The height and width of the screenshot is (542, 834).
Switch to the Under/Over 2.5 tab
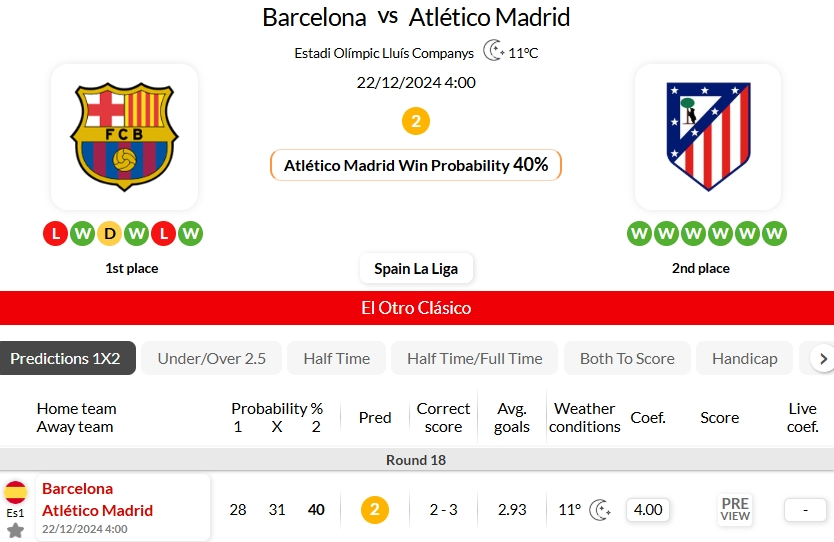212,358
